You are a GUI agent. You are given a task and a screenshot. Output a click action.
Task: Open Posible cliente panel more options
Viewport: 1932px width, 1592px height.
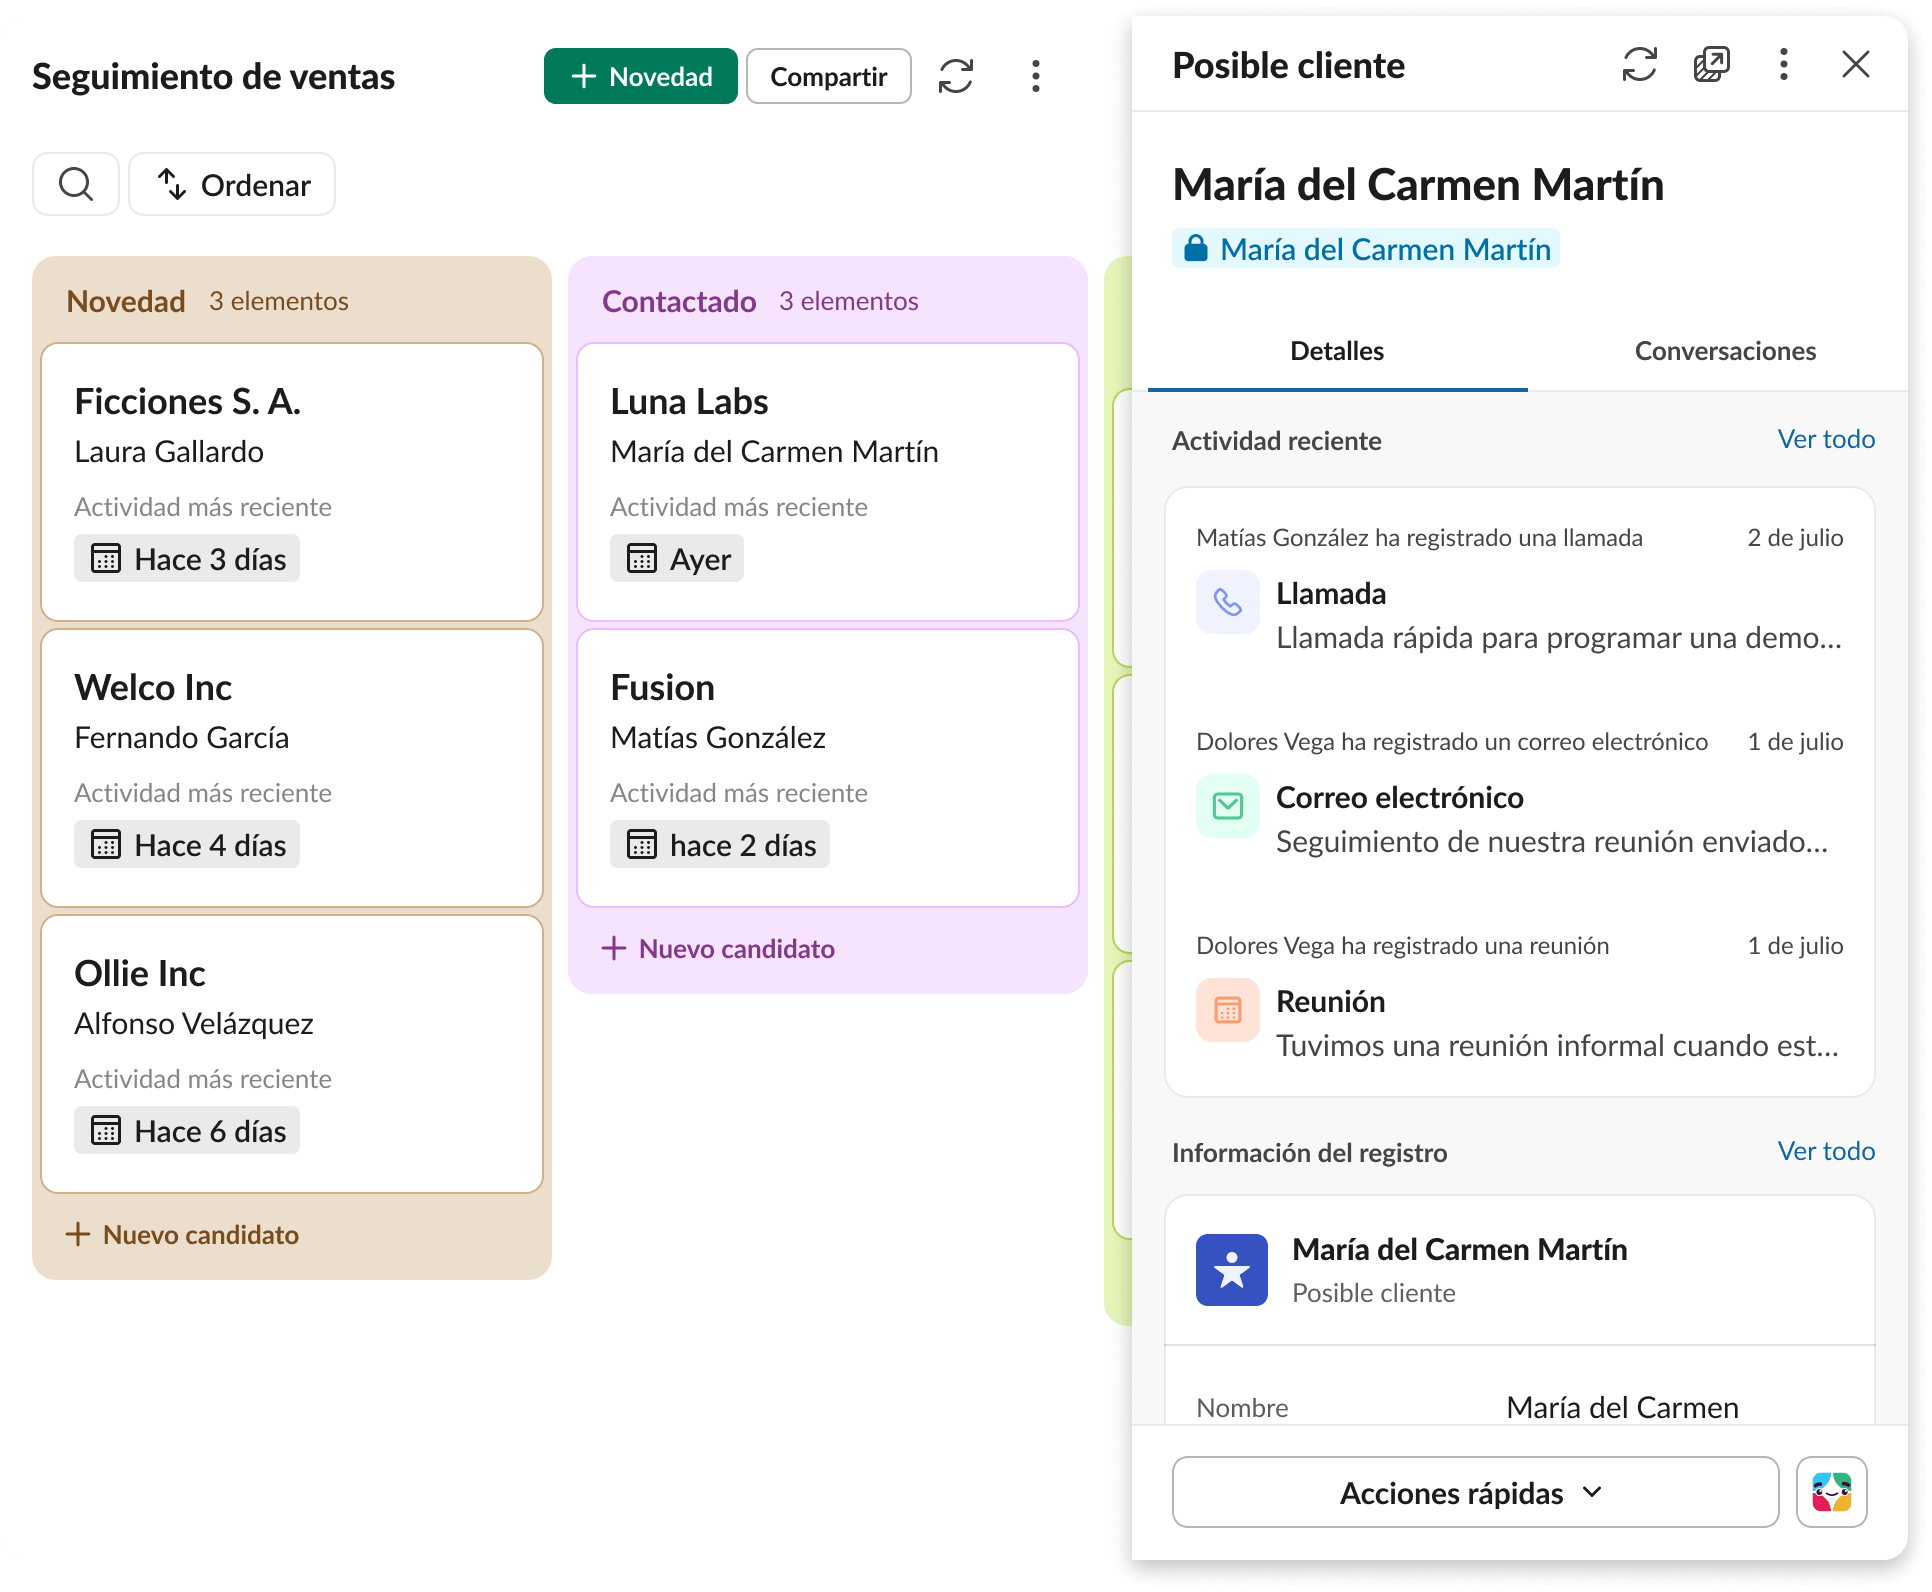[1784, 65]
